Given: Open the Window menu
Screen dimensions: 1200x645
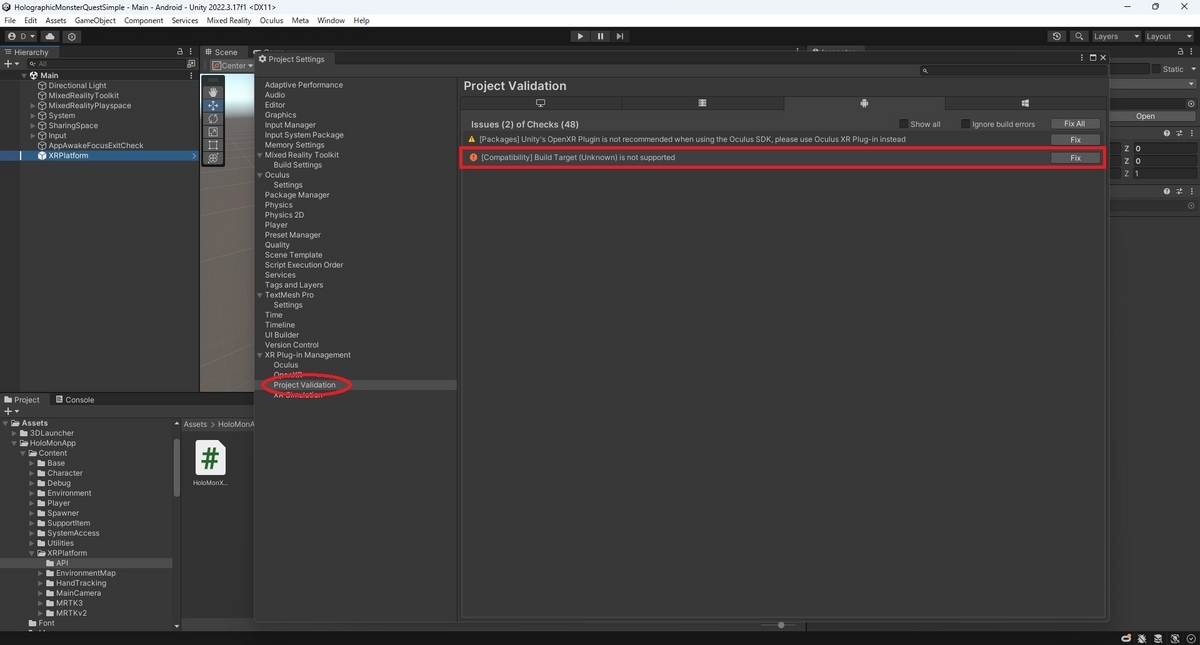Looking at the screenshot, I should [x=331, y=20].
